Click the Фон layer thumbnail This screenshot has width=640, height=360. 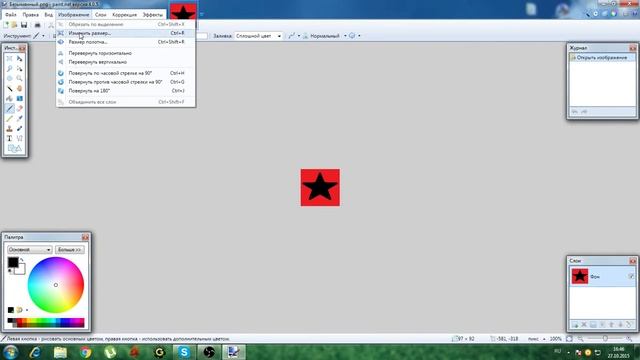pyautogui.click(x=580, y=276)
